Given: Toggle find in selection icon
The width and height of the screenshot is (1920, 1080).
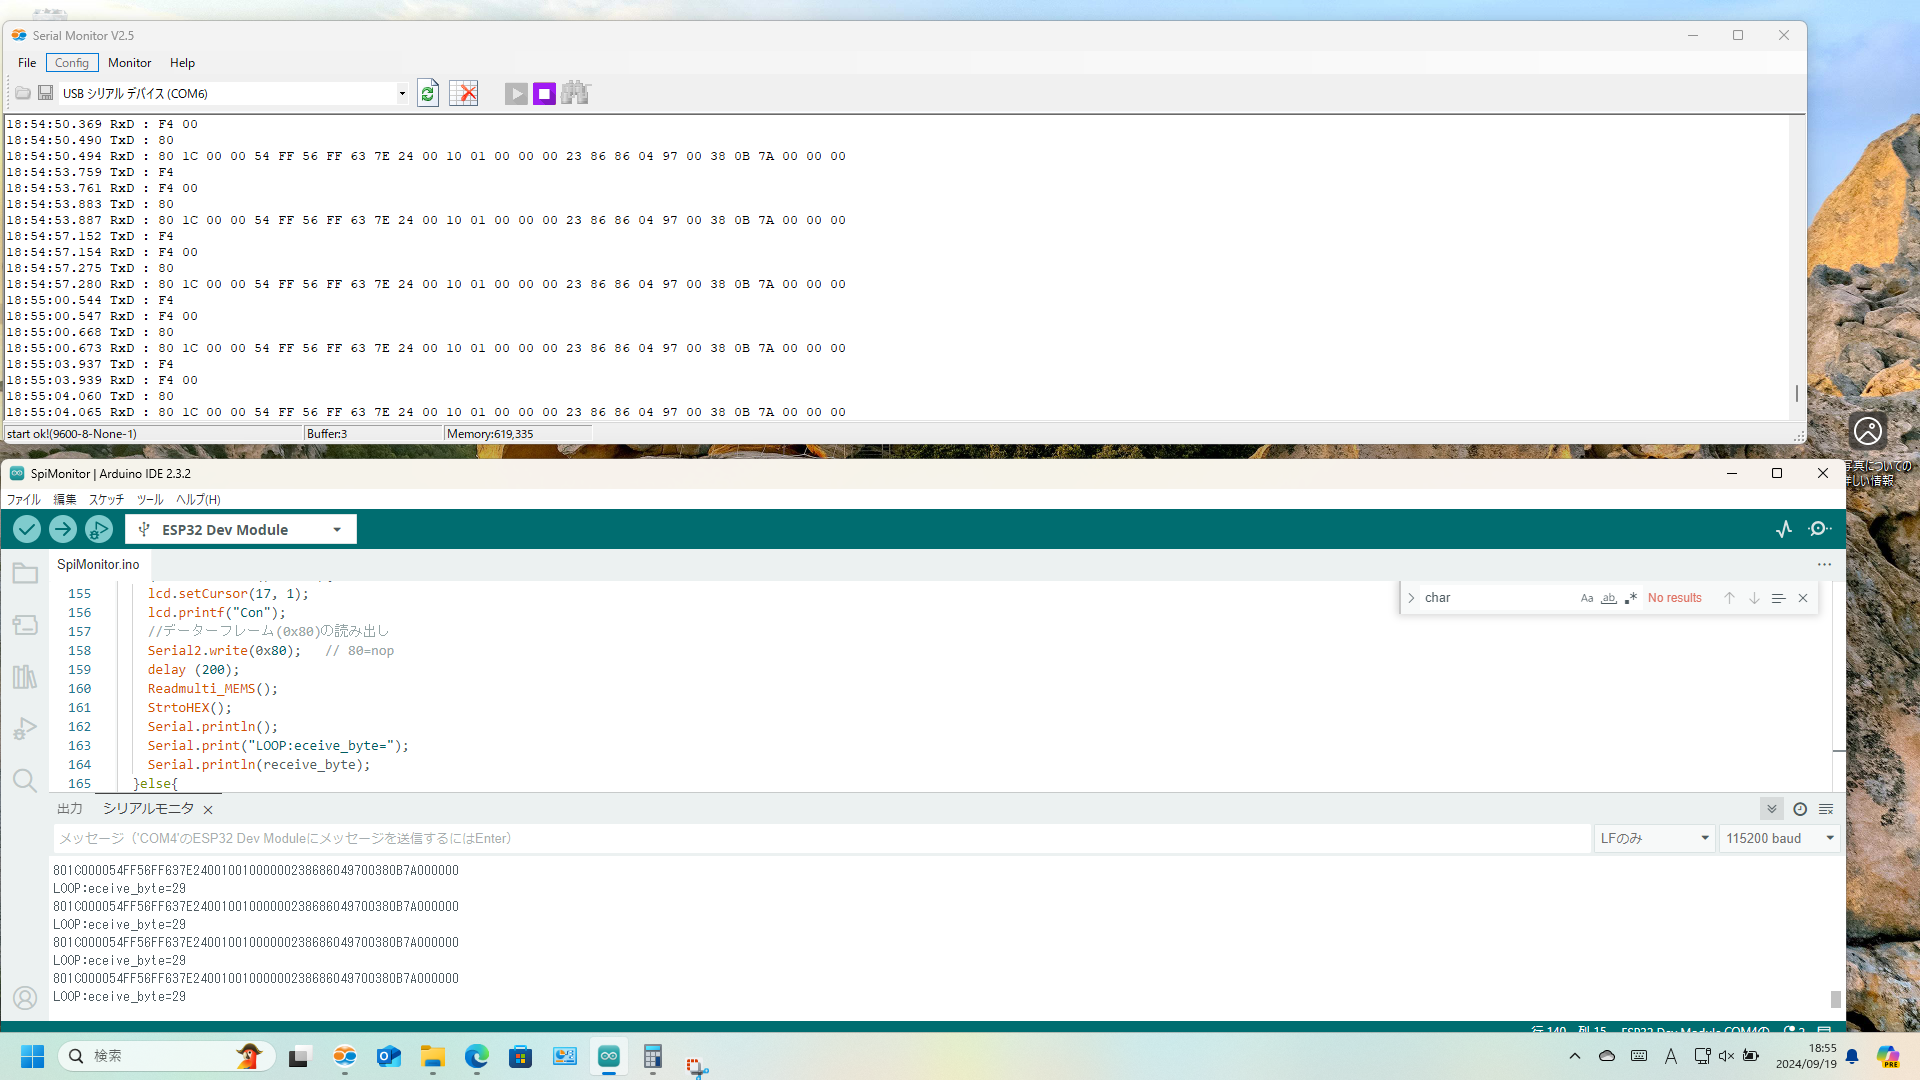Looking at the screenshot, I should pos(1778,598).
